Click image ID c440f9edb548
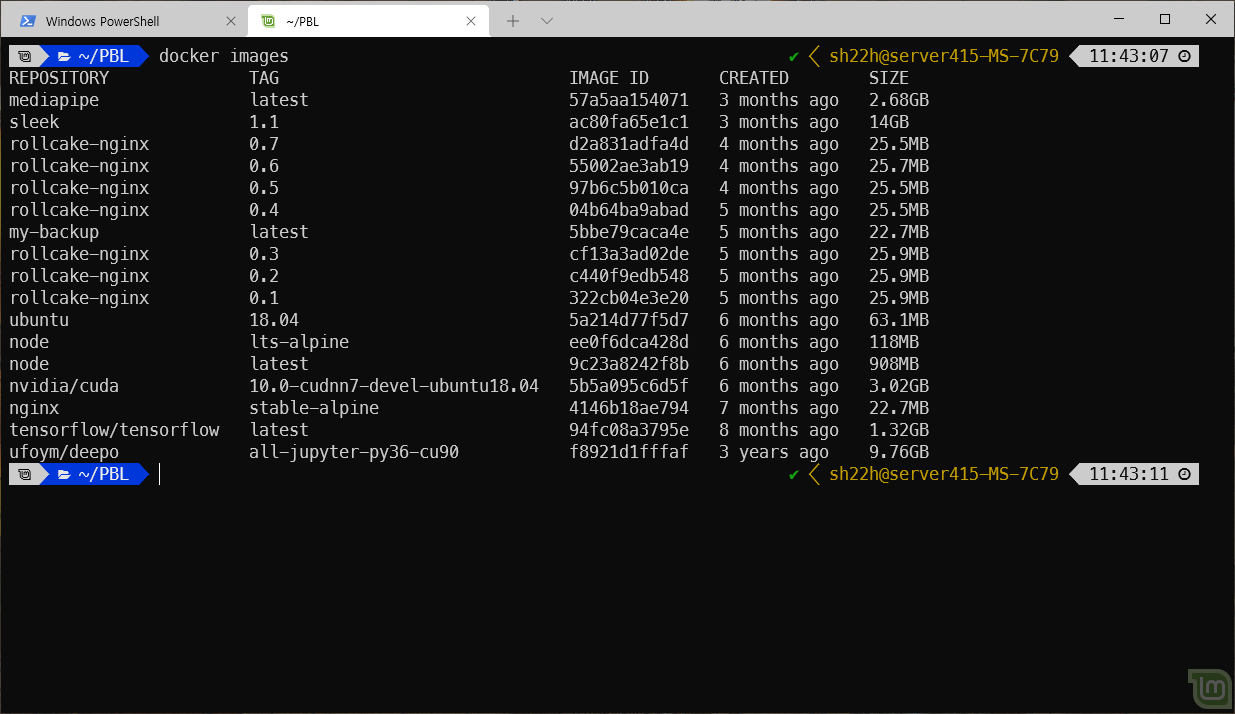This screenshot has width=1235, height=714. (x=629, y=276)
